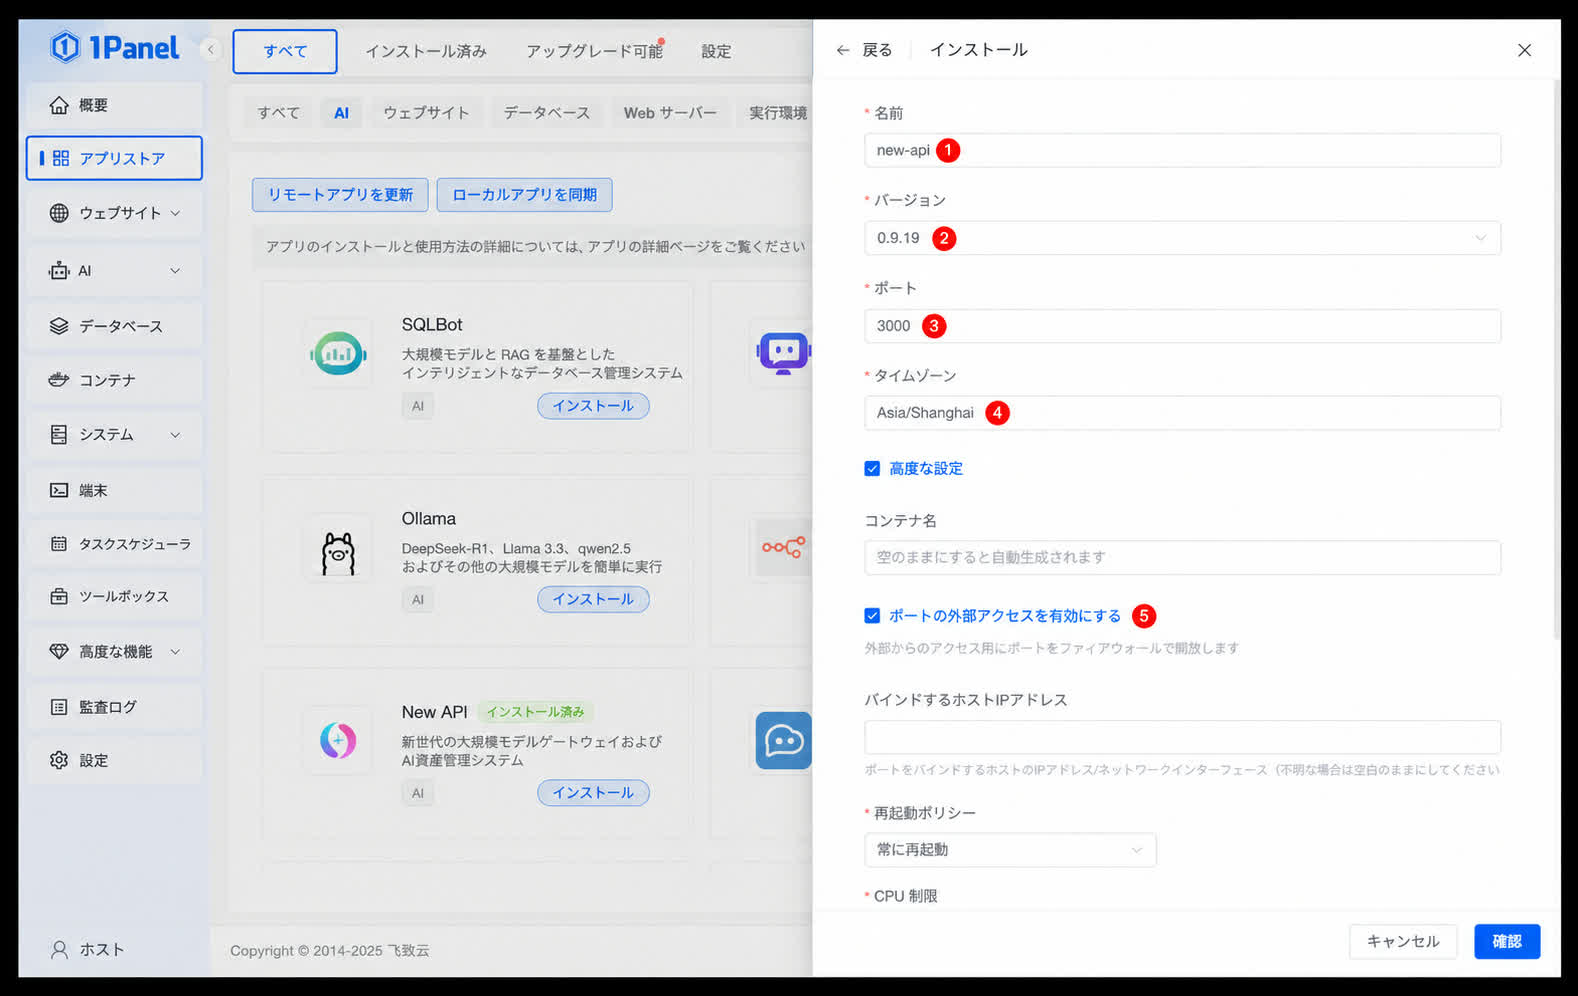Switch to the アップグレード可能 tab

pos(595,51)
